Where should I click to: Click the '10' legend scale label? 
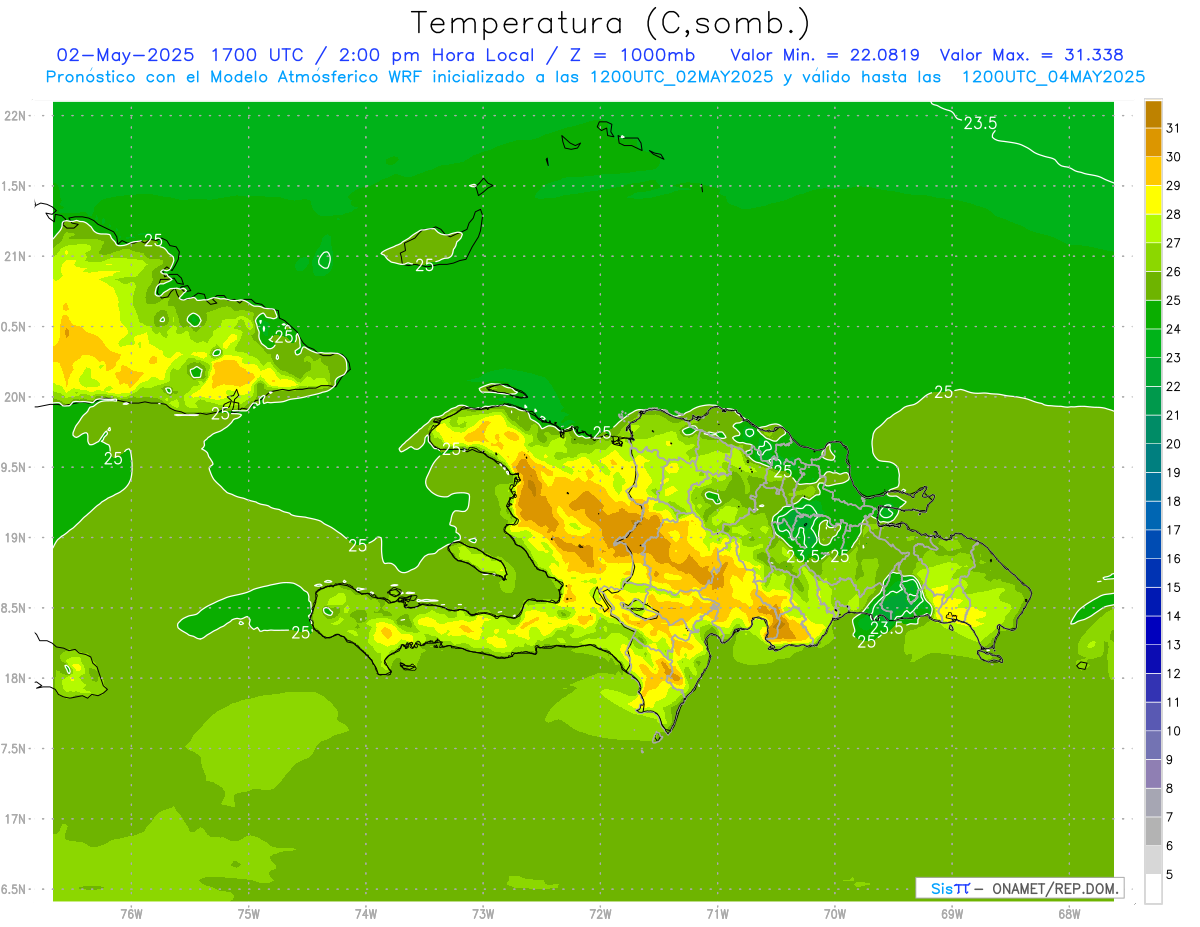tap(1173, 731)
